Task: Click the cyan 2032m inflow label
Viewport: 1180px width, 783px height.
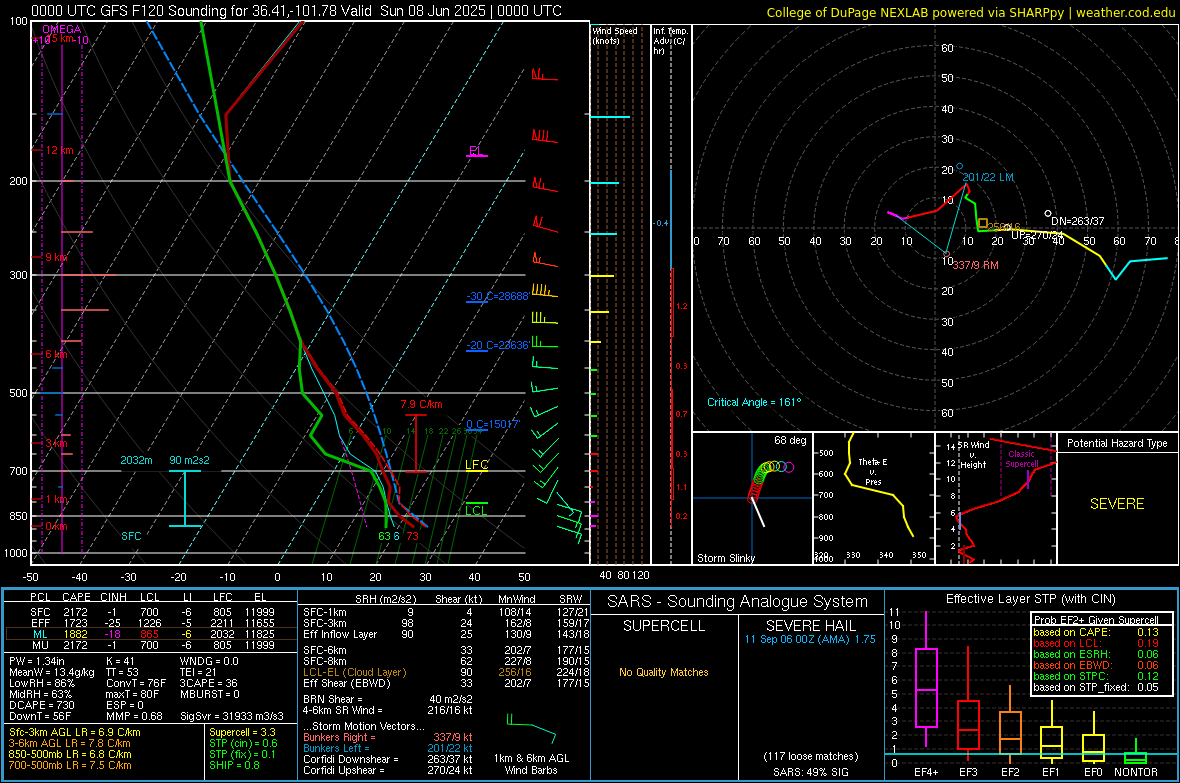Action: pos(136,460)
